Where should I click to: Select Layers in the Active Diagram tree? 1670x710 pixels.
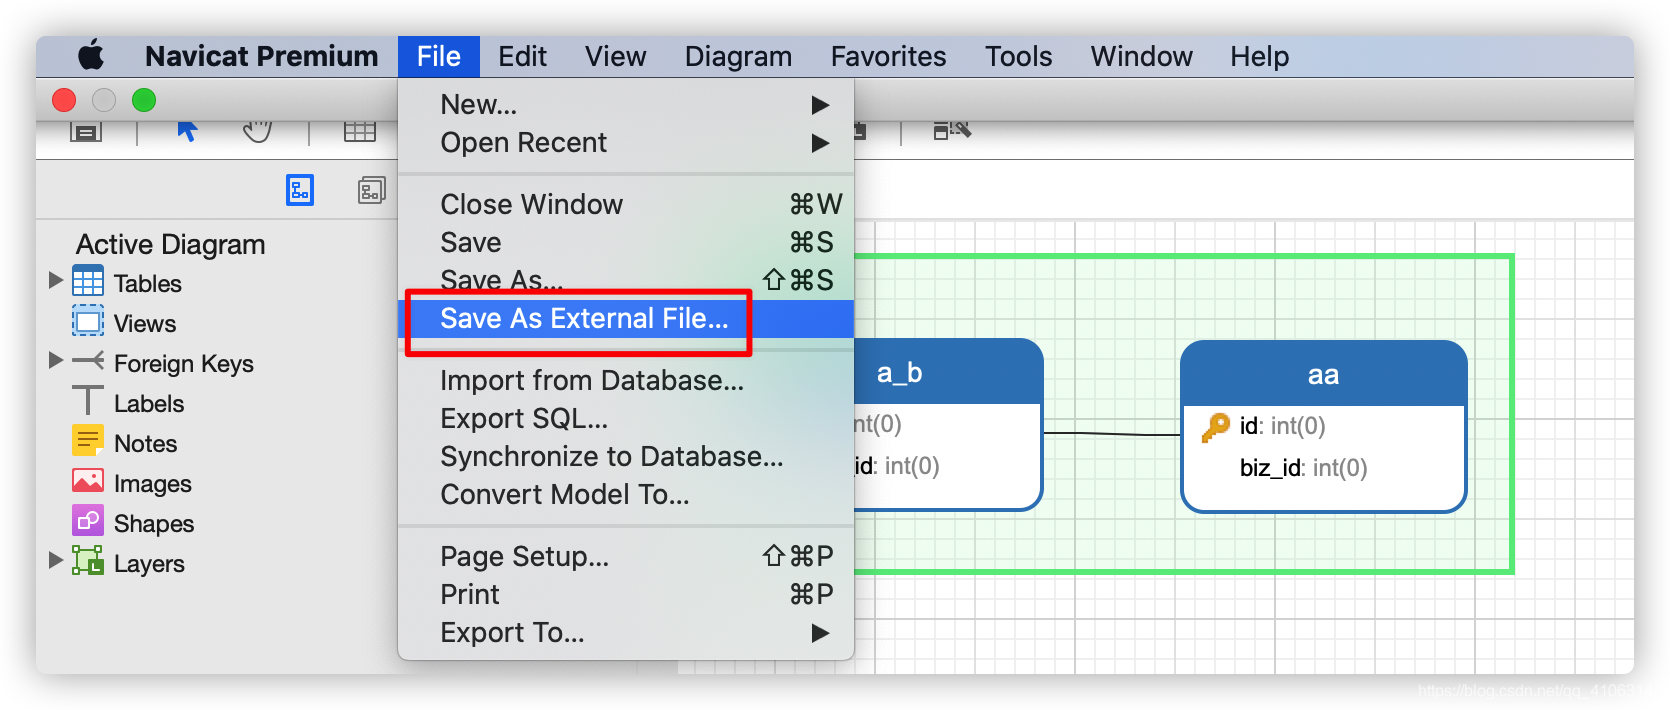(149, 564)
